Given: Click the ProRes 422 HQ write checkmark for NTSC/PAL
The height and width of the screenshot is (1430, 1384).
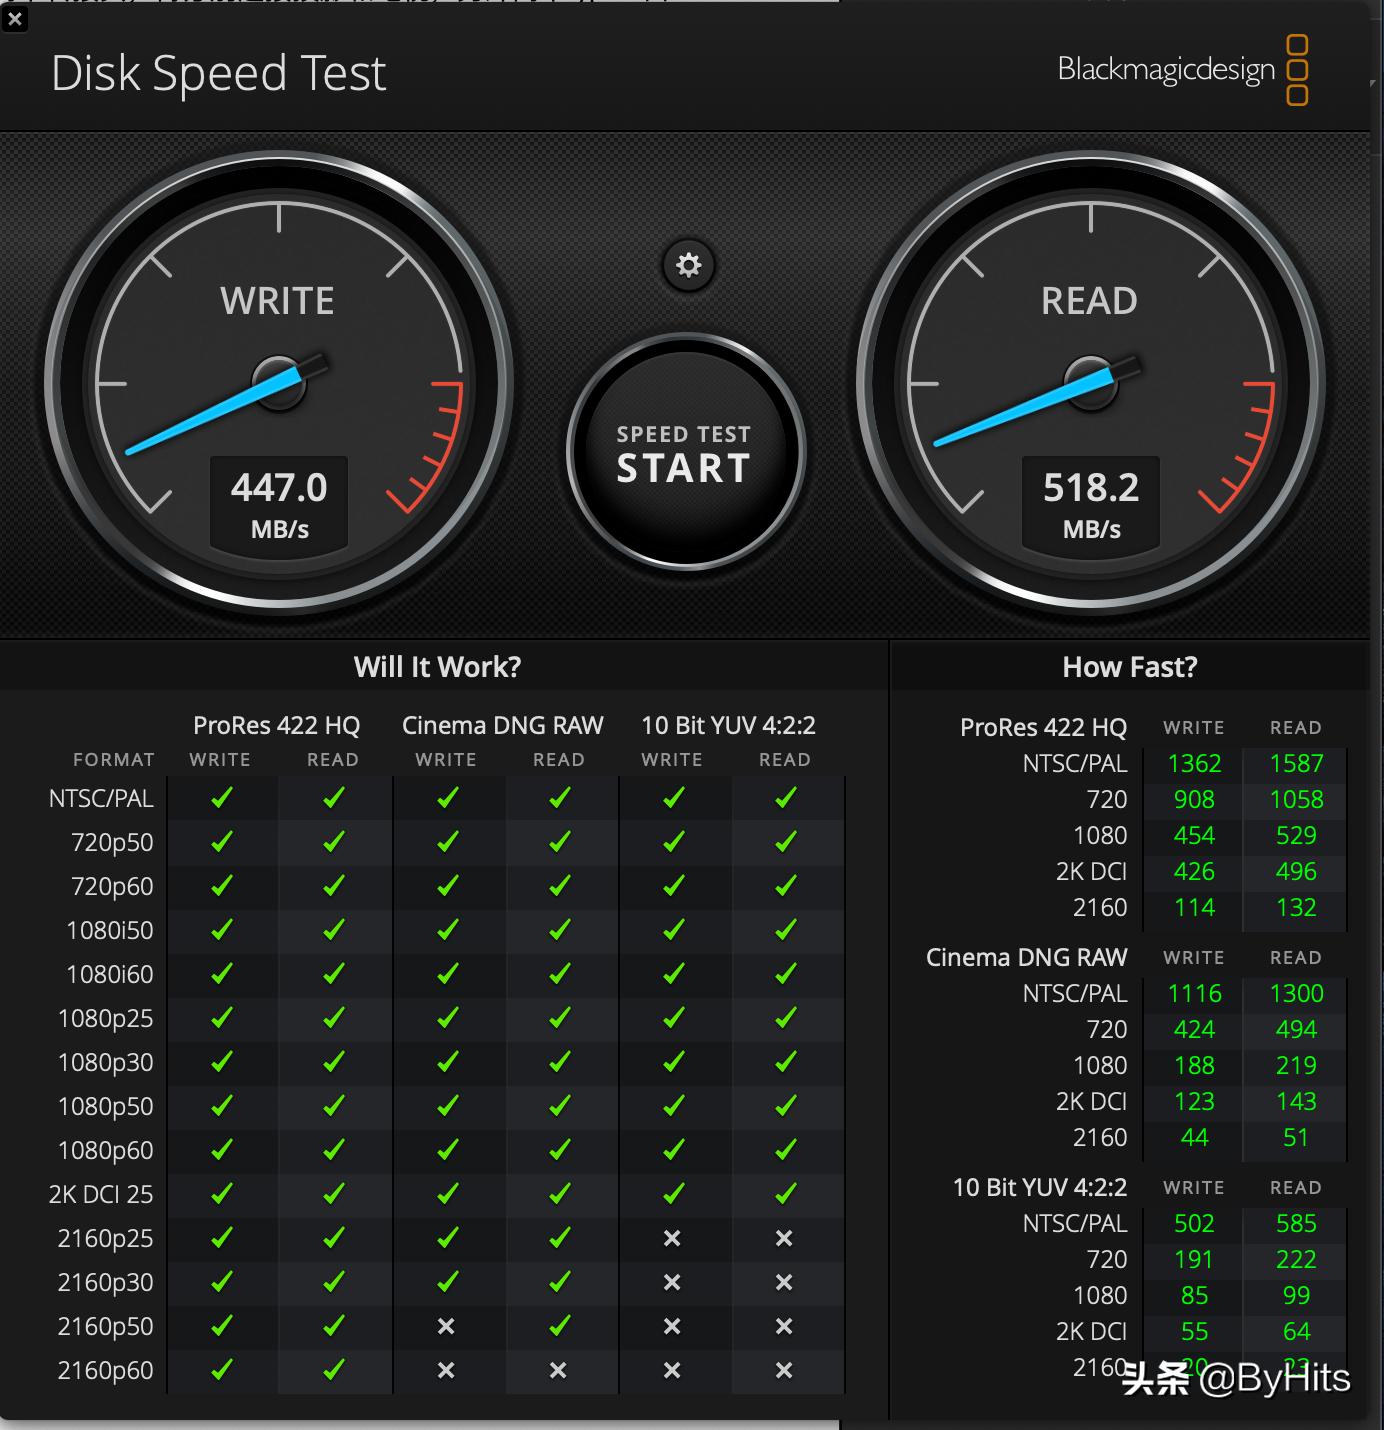Looking at the screenshot, I should click(221, 798).
